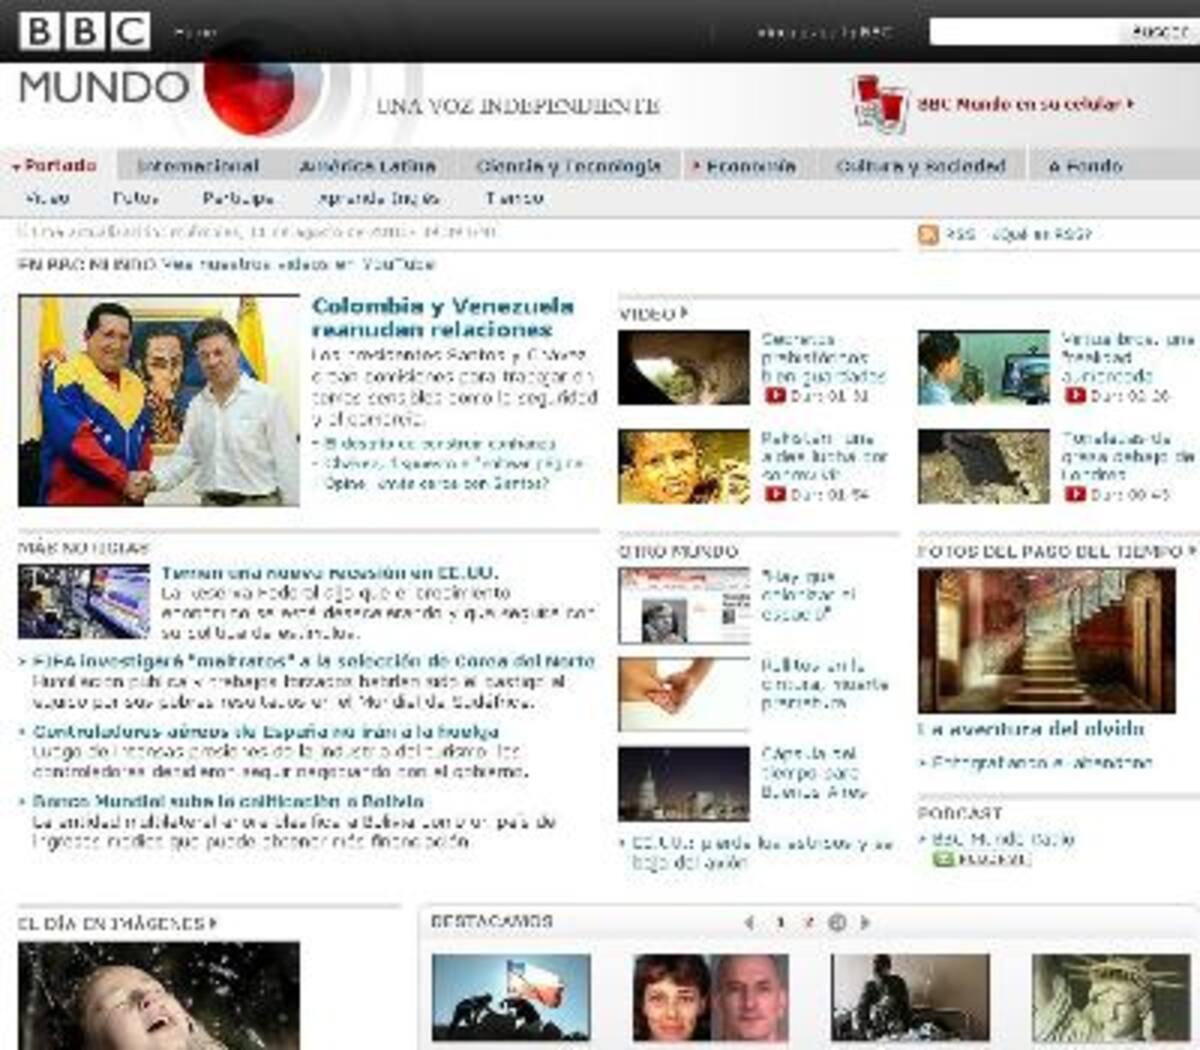Advance Destacamos carousel with right arrow
Viewport: 1200px width, 1050px height.
coord(865,922)
